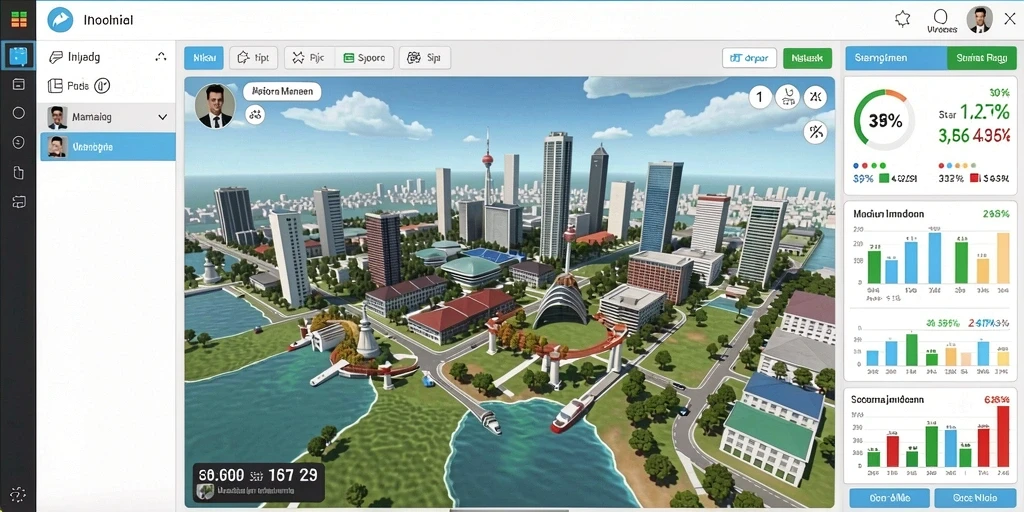The height and width of the screenshot is (512, 1024).
Task: Click the percent icon on map view
Action: pyautogui.click(x=814, y=133)
